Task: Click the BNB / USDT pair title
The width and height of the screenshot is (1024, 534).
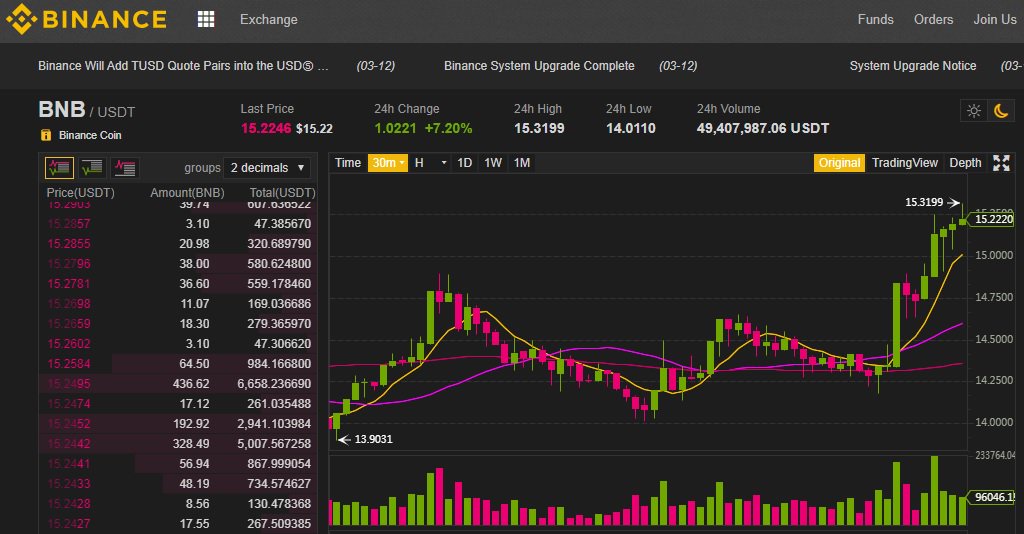Action: (x=86, y=110)
